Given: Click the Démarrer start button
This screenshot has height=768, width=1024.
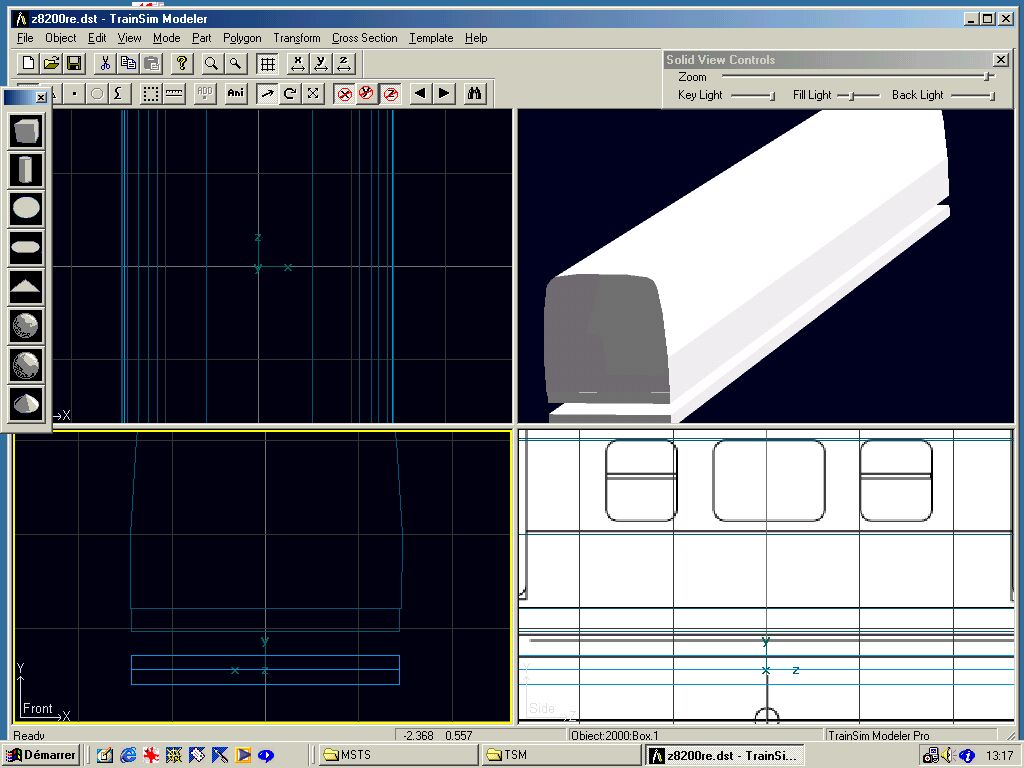Looking at the screenshot, I should (41, 755).
